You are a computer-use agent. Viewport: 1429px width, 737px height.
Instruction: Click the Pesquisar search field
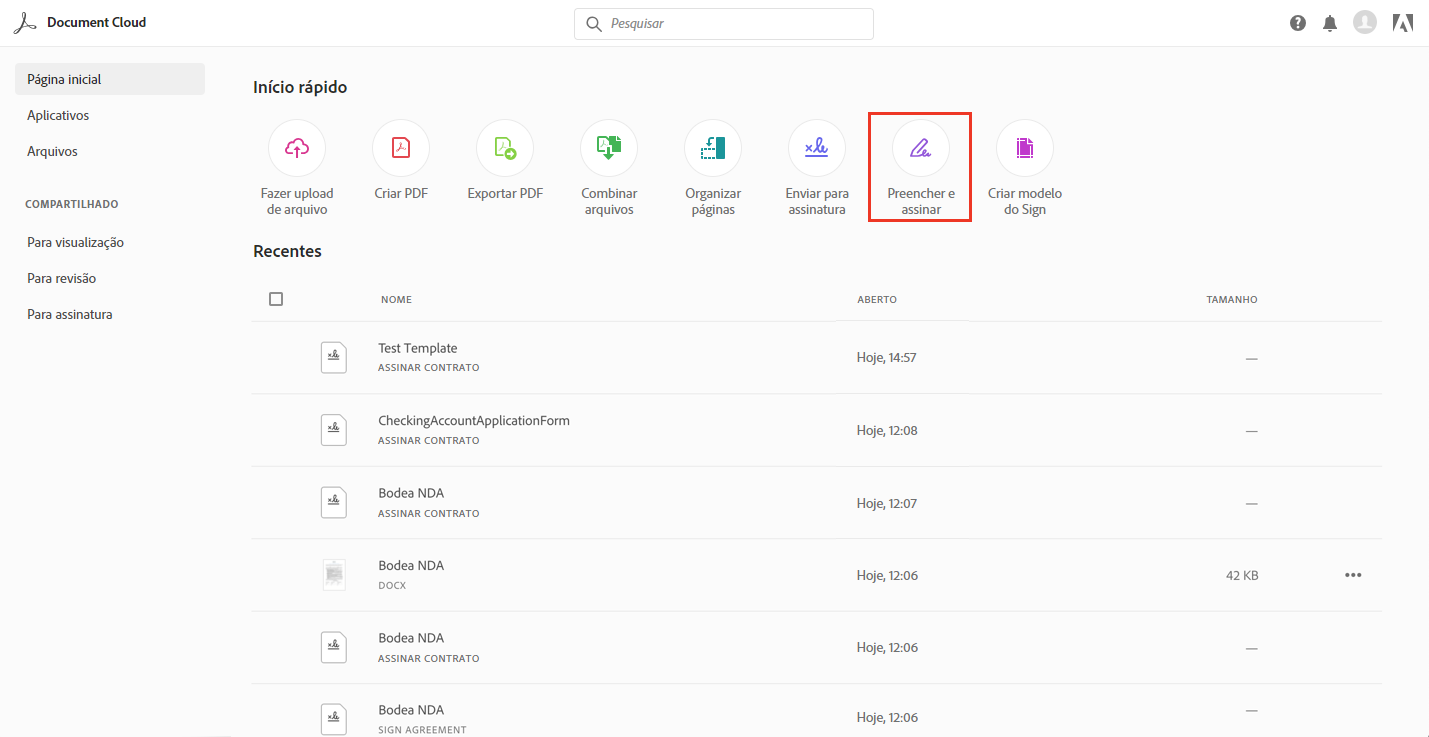point(735,23)
